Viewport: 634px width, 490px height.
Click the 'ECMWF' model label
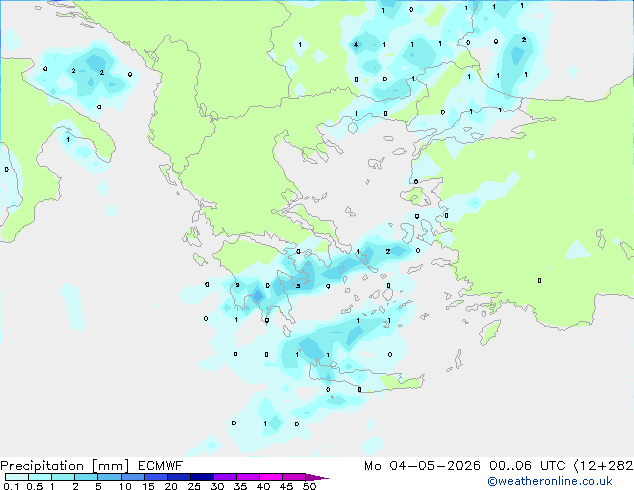[161, 466]
